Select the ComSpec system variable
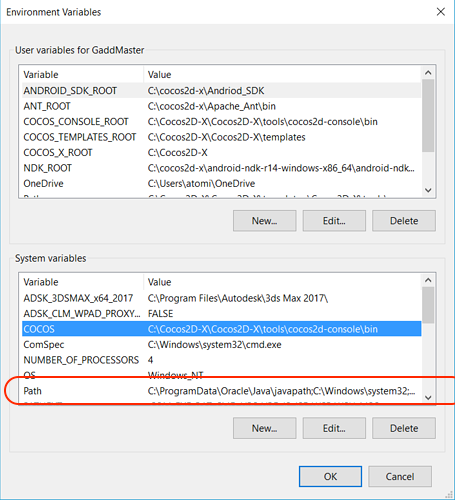The image size is (455, 500). 221,345
